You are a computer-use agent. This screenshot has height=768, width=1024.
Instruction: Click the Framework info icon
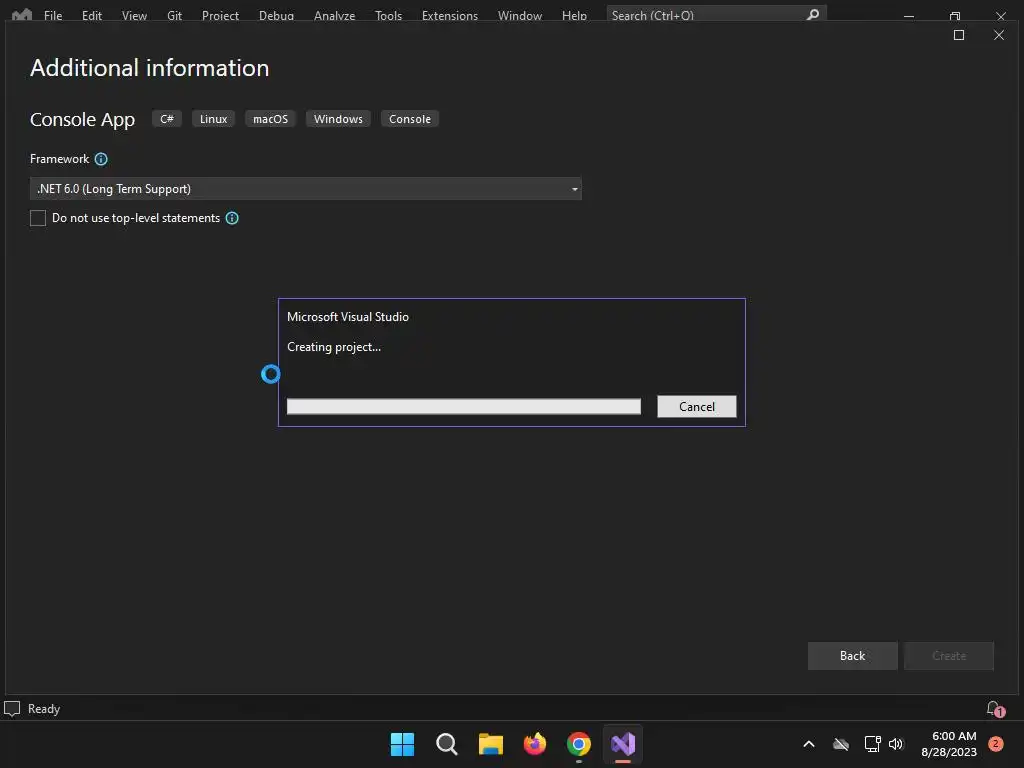click(101, 159)
